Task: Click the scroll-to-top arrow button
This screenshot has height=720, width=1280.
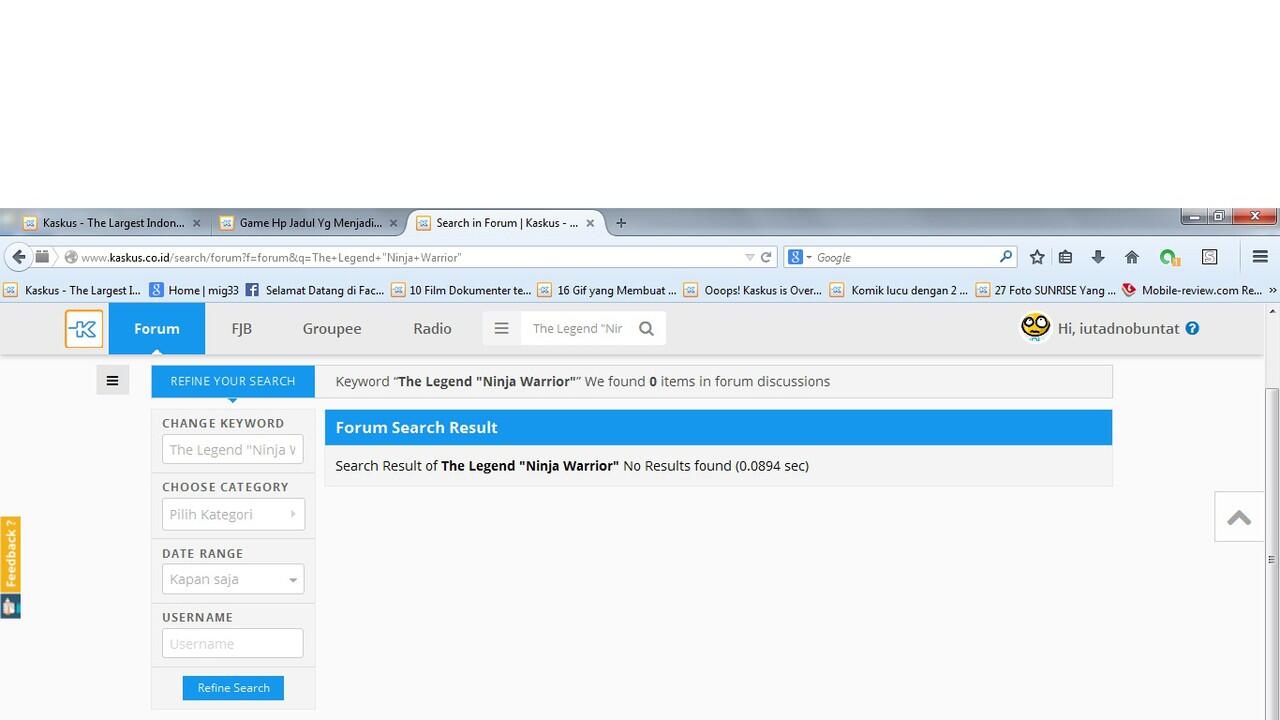Action: click(1239, 517)
